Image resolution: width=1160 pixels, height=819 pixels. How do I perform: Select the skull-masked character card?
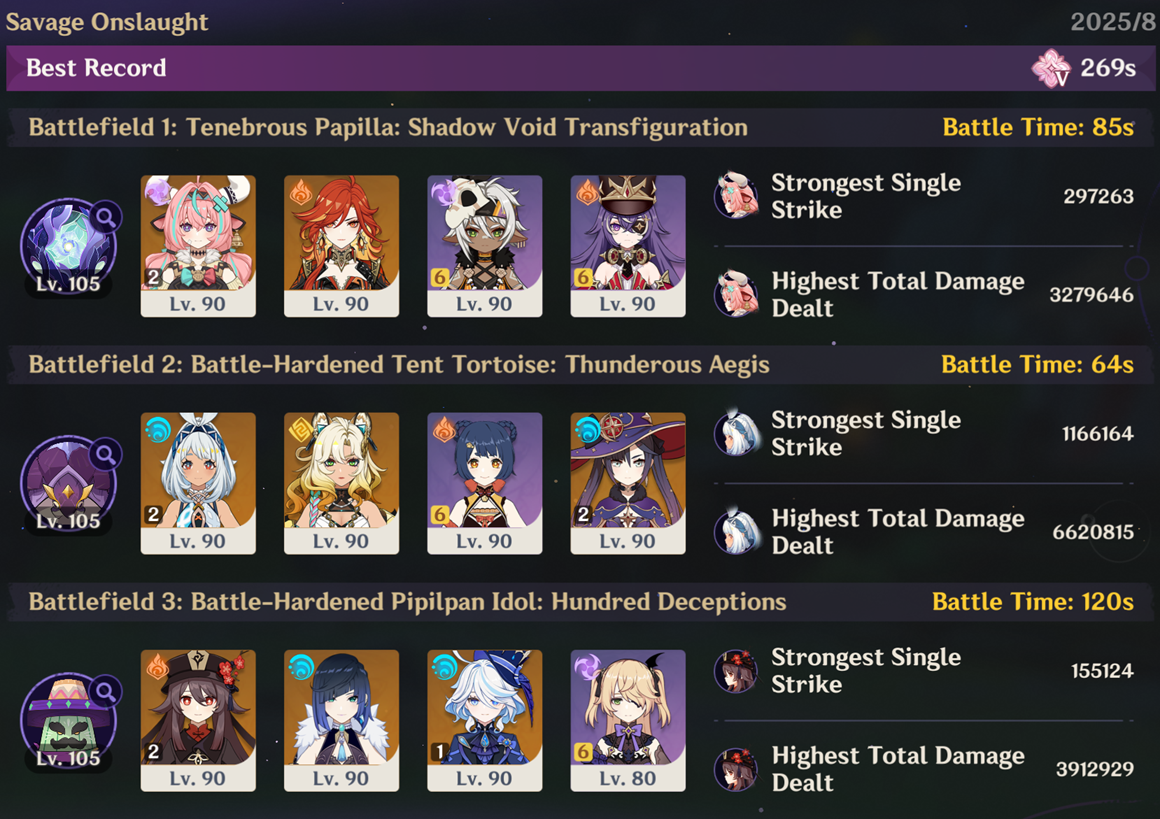click(x=485, y=246)
